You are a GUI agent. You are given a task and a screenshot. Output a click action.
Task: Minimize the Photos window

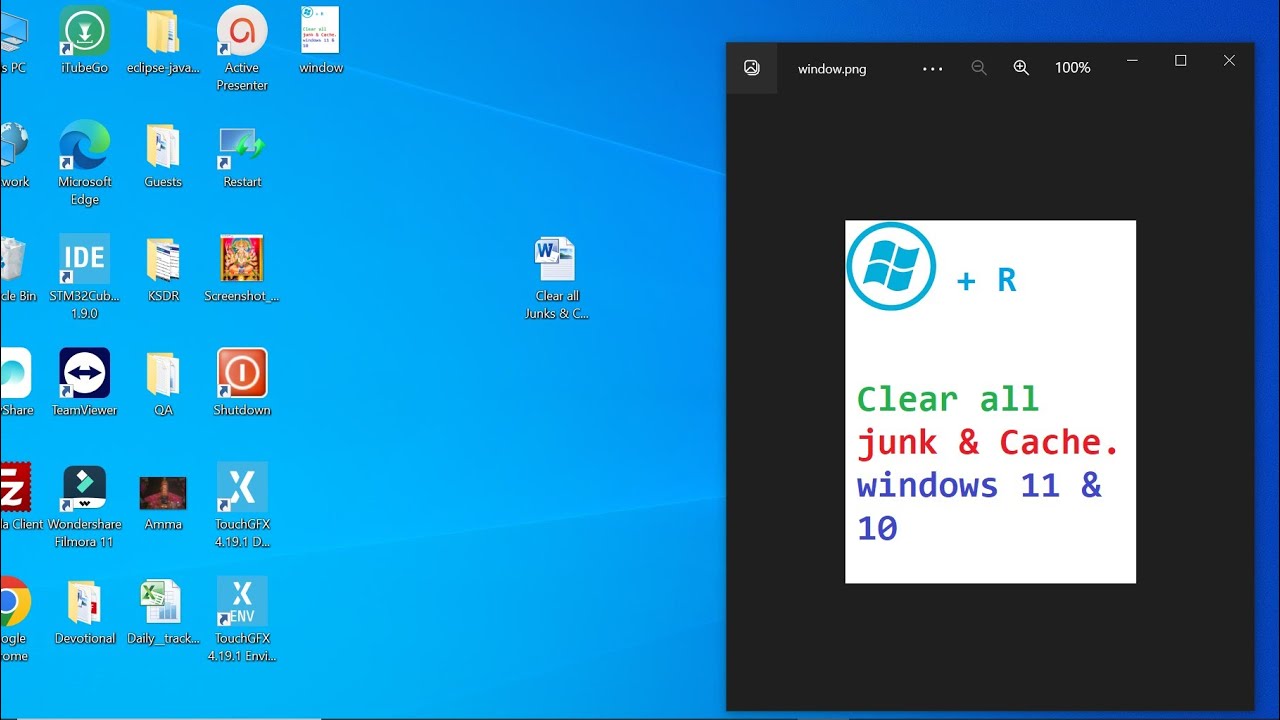pos(1132,61)
